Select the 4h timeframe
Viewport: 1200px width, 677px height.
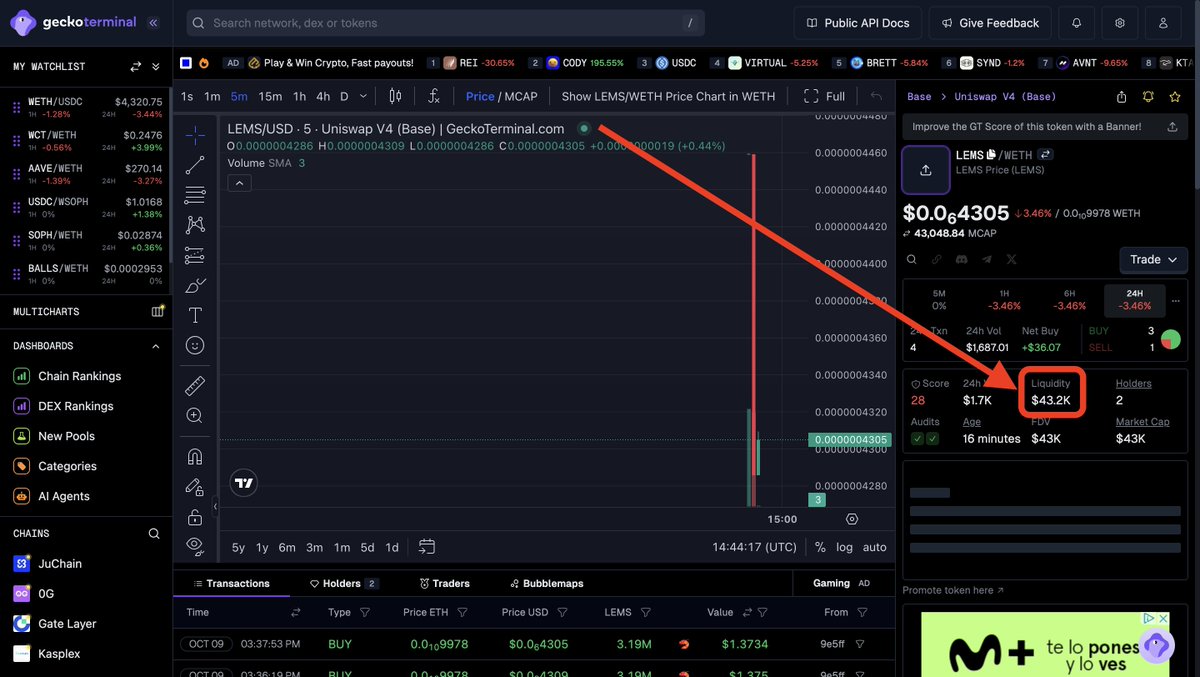coord(323,96)
